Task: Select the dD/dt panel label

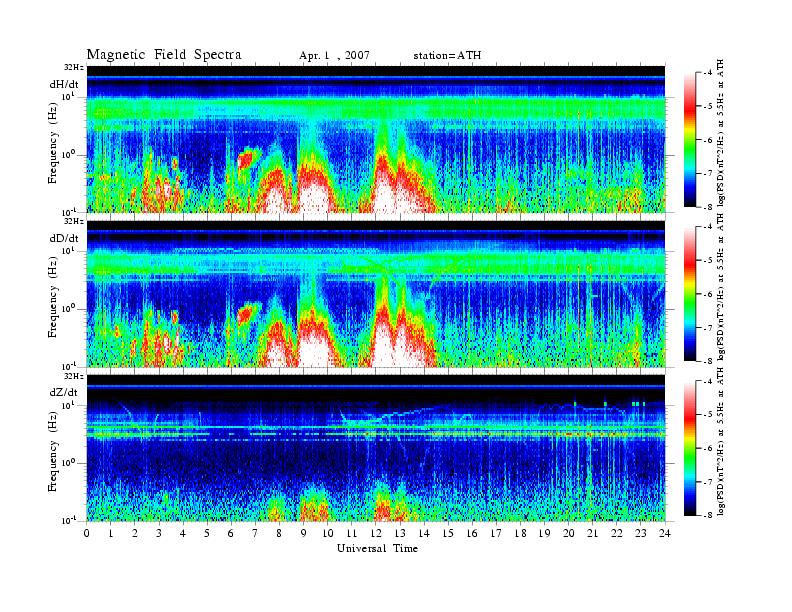Action: tap(64, 238)
